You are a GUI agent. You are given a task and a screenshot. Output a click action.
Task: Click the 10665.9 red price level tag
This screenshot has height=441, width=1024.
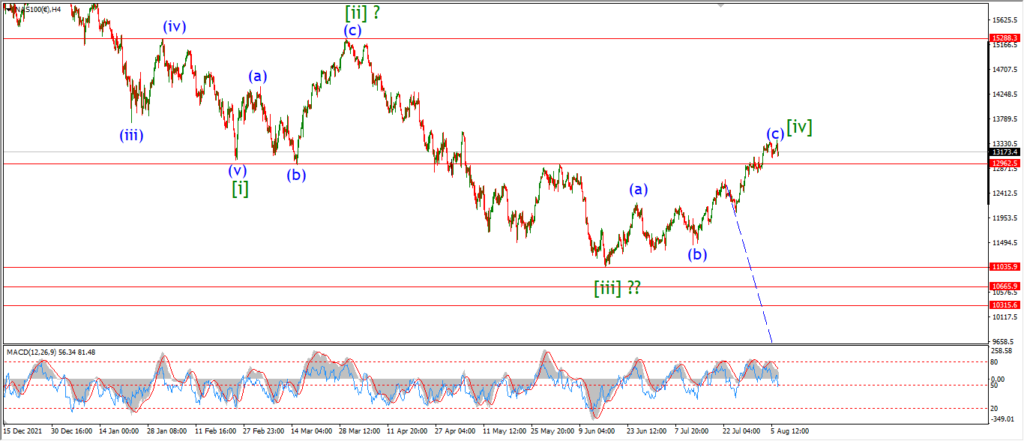point(1004,286)
